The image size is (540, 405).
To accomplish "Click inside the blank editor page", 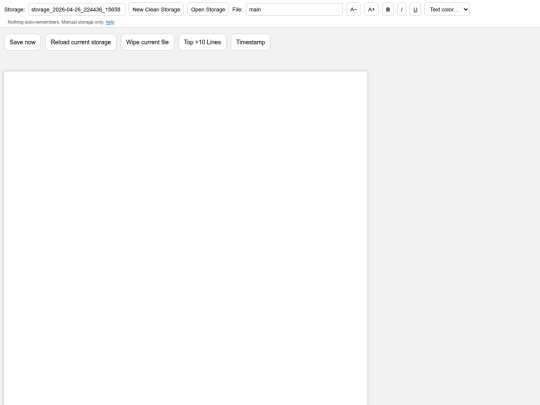I will pyautogui.click(x=185, y=238).
